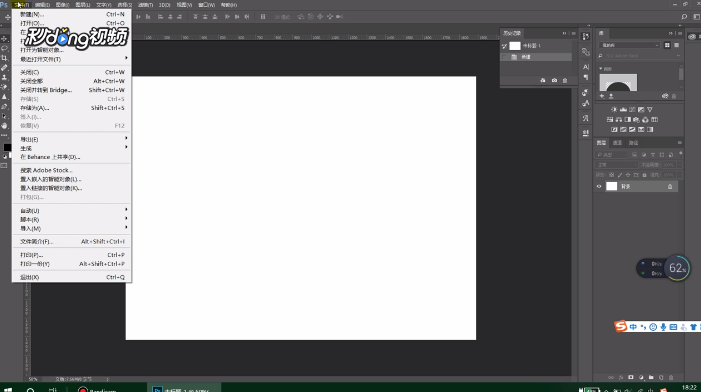Switch Libraries panel to grid view
The height and width of the screenshot is (392, 701).
(x=667, y=45)
